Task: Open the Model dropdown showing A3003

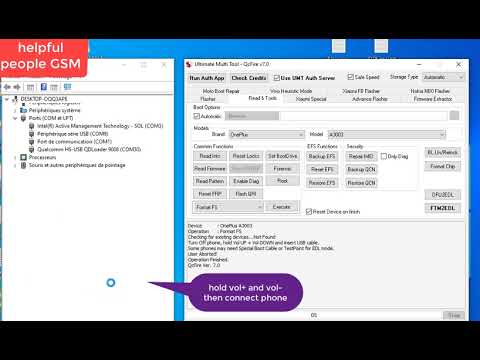Action: (387, 135)
